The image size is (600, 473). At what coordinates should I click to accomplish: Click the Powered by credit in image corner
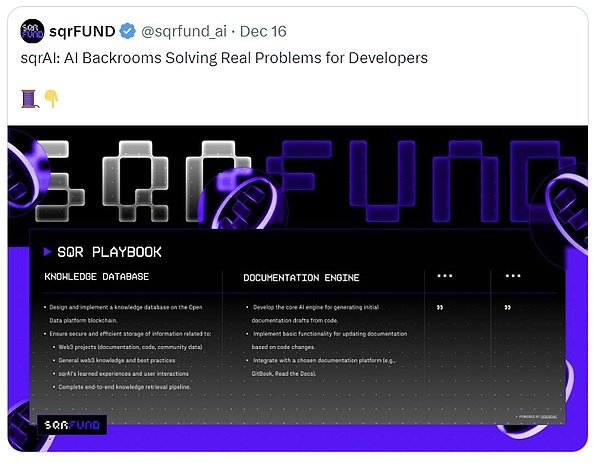[x=540, y=416]
